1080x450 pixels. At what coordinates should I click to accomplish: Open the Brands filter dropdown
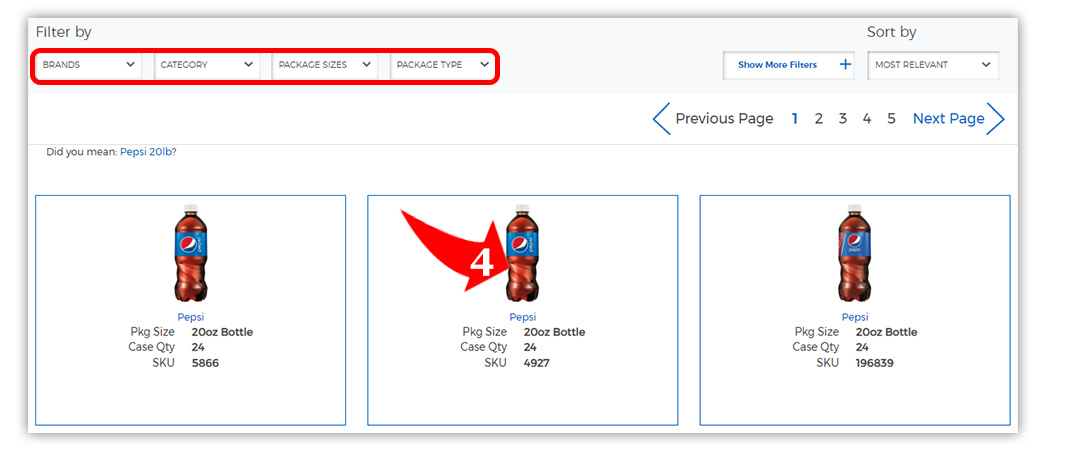click(x=89, y=65)
